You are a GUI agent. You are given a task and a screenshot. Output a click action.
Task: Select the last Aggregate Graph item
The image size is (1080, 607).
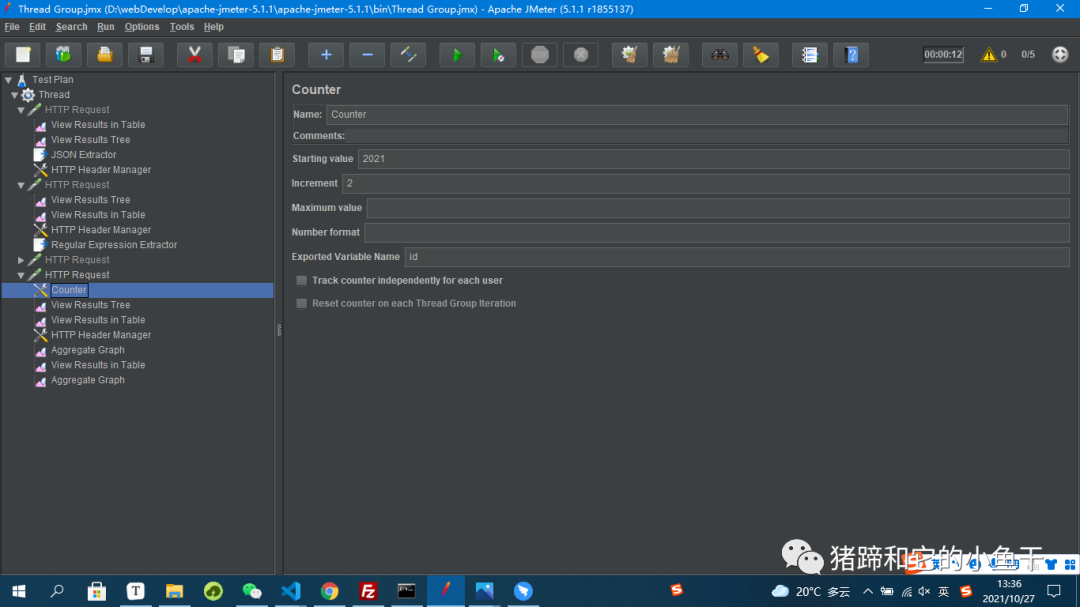87,380
